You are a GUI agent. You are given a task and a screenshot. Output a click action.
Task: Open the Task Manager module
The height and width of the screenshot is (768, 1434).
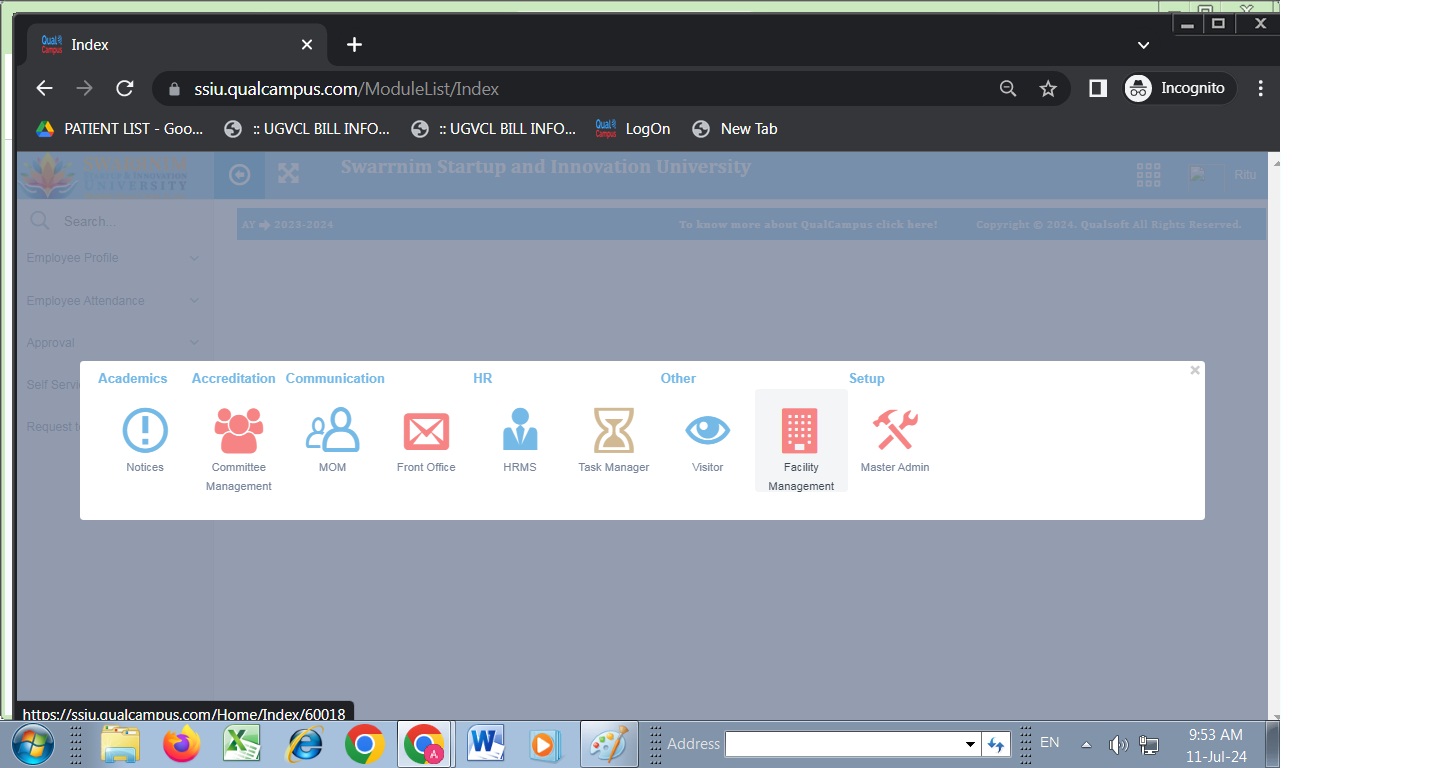tap(614, 440)
